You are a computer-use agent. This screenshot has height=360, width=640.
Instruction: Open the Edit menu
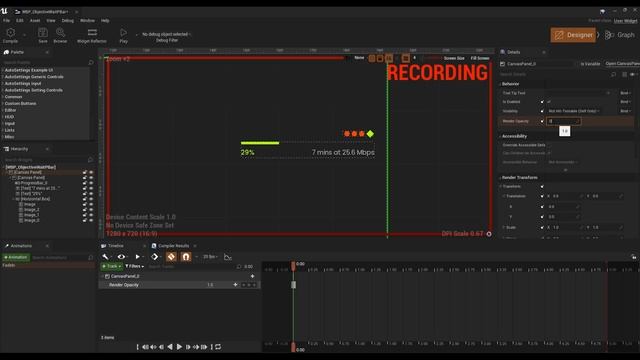coord(20,20)
